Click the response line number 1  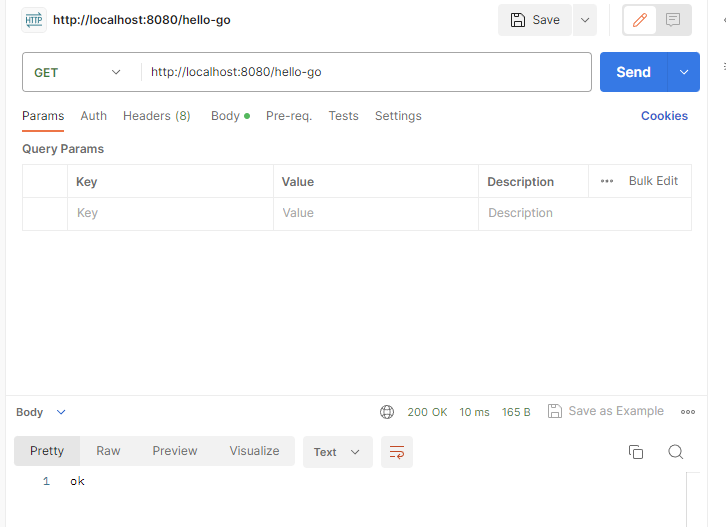point(46,482)
